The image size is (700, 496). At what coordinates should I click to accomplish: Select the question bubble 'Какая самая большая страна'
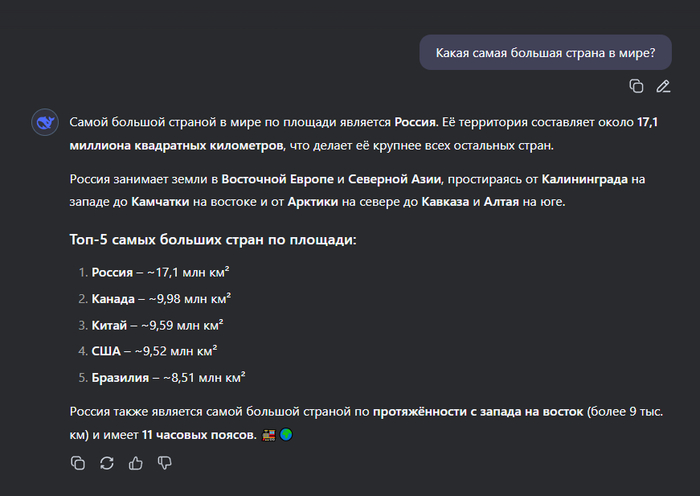pos(546,53)
